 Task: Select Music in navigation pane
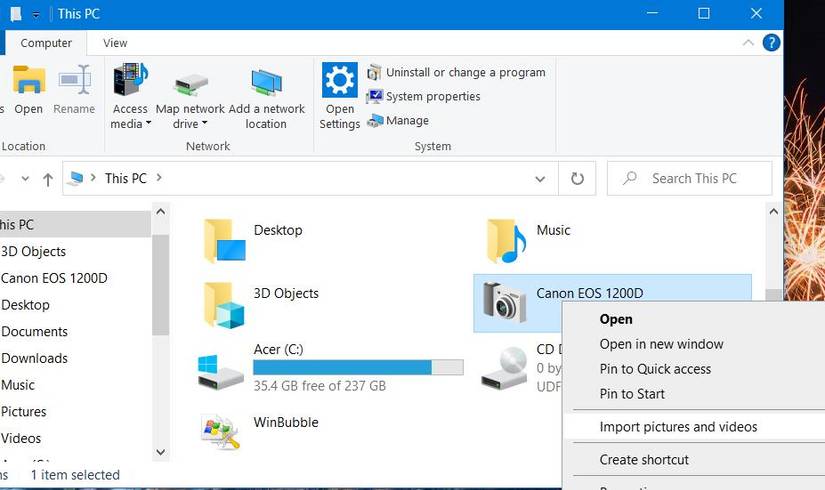(x=18, y=385)
